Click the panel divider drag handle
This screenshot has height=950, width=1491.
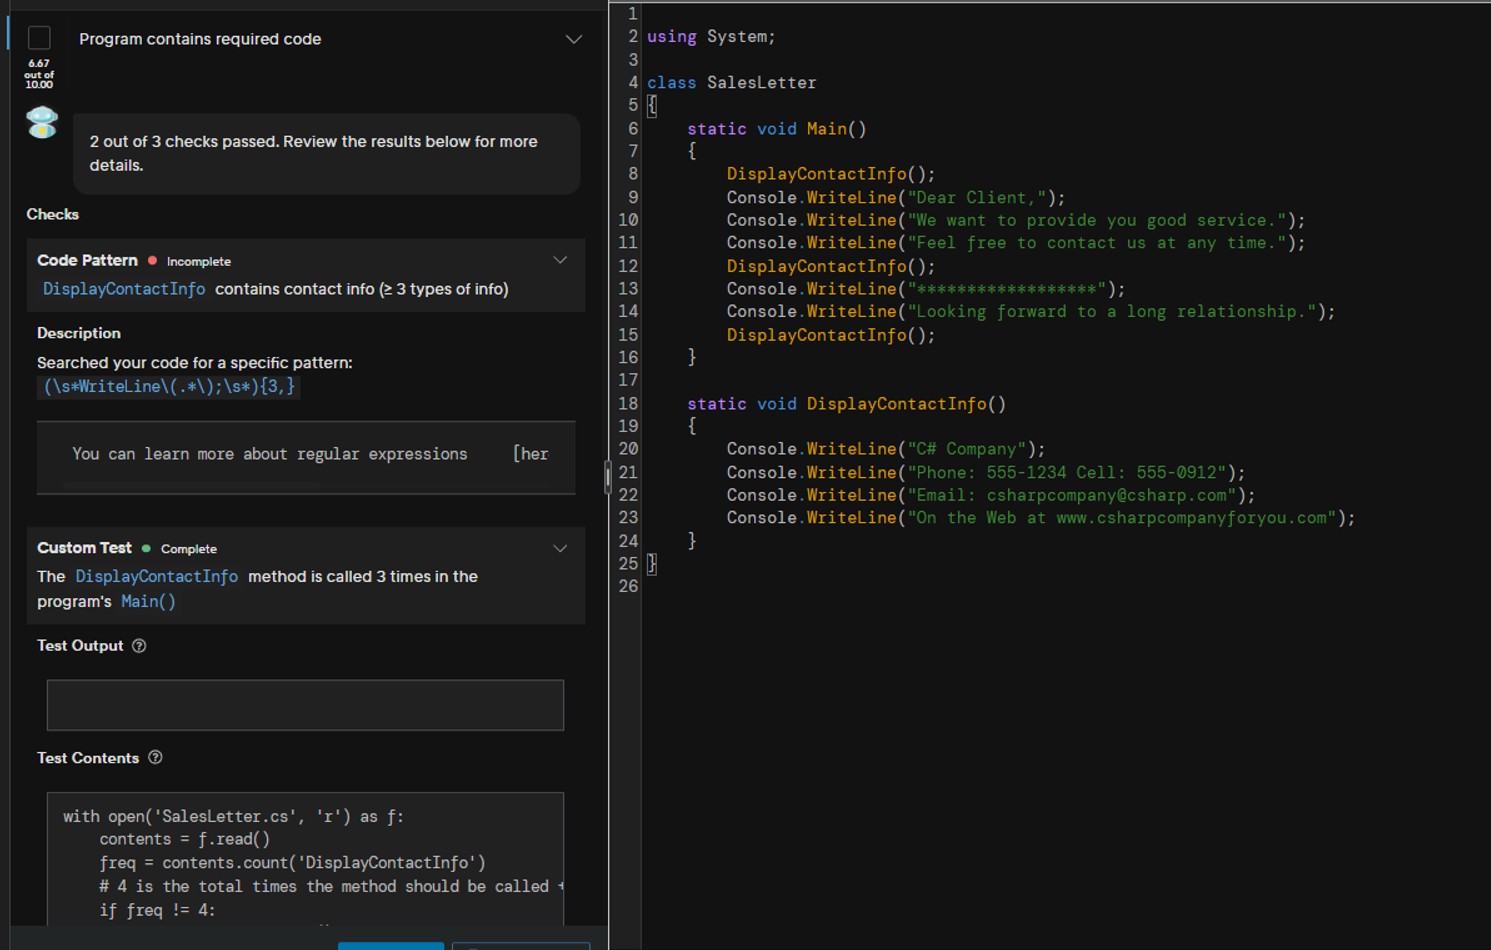pyautogui.click(x=607, y=477)
